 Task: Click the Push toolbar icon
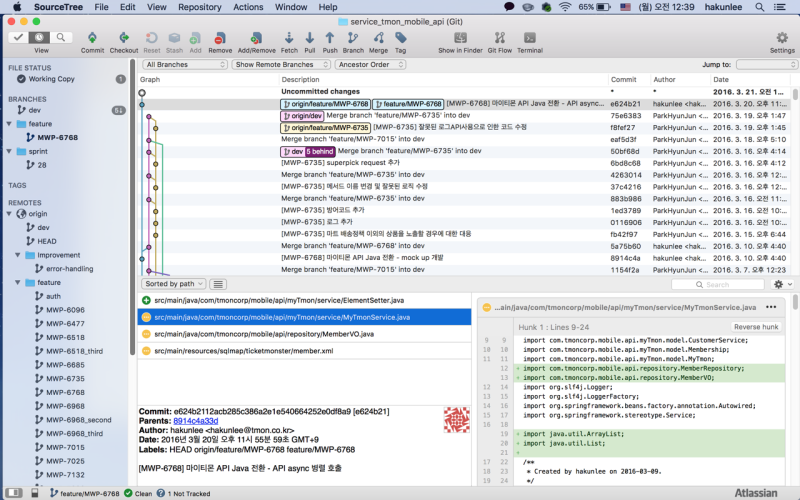click(x=330, y=38)
